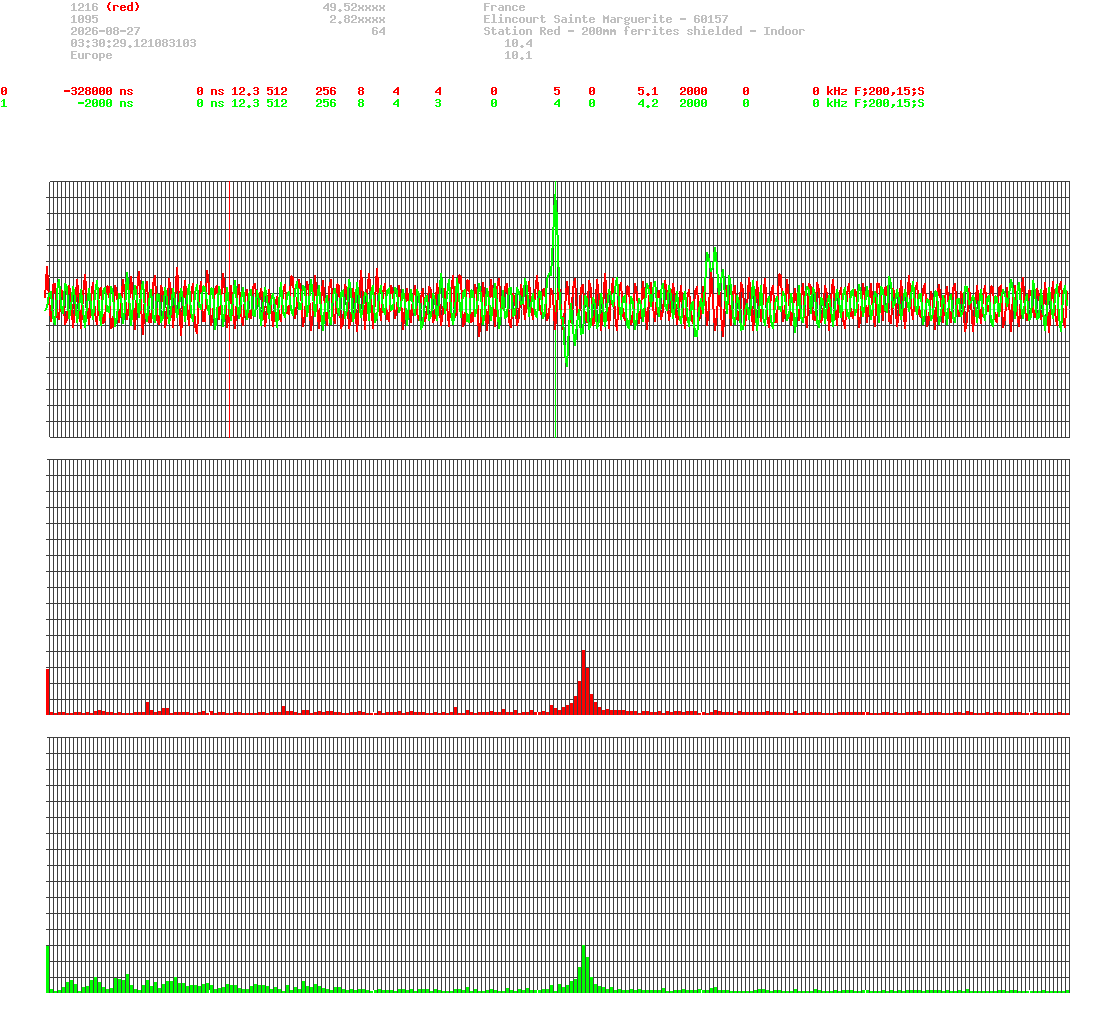Click the leftmost tall green spectrum bar
The height and width of the screenshot is (1015, 1095).
pyautogui.click(x=48, y=969)
